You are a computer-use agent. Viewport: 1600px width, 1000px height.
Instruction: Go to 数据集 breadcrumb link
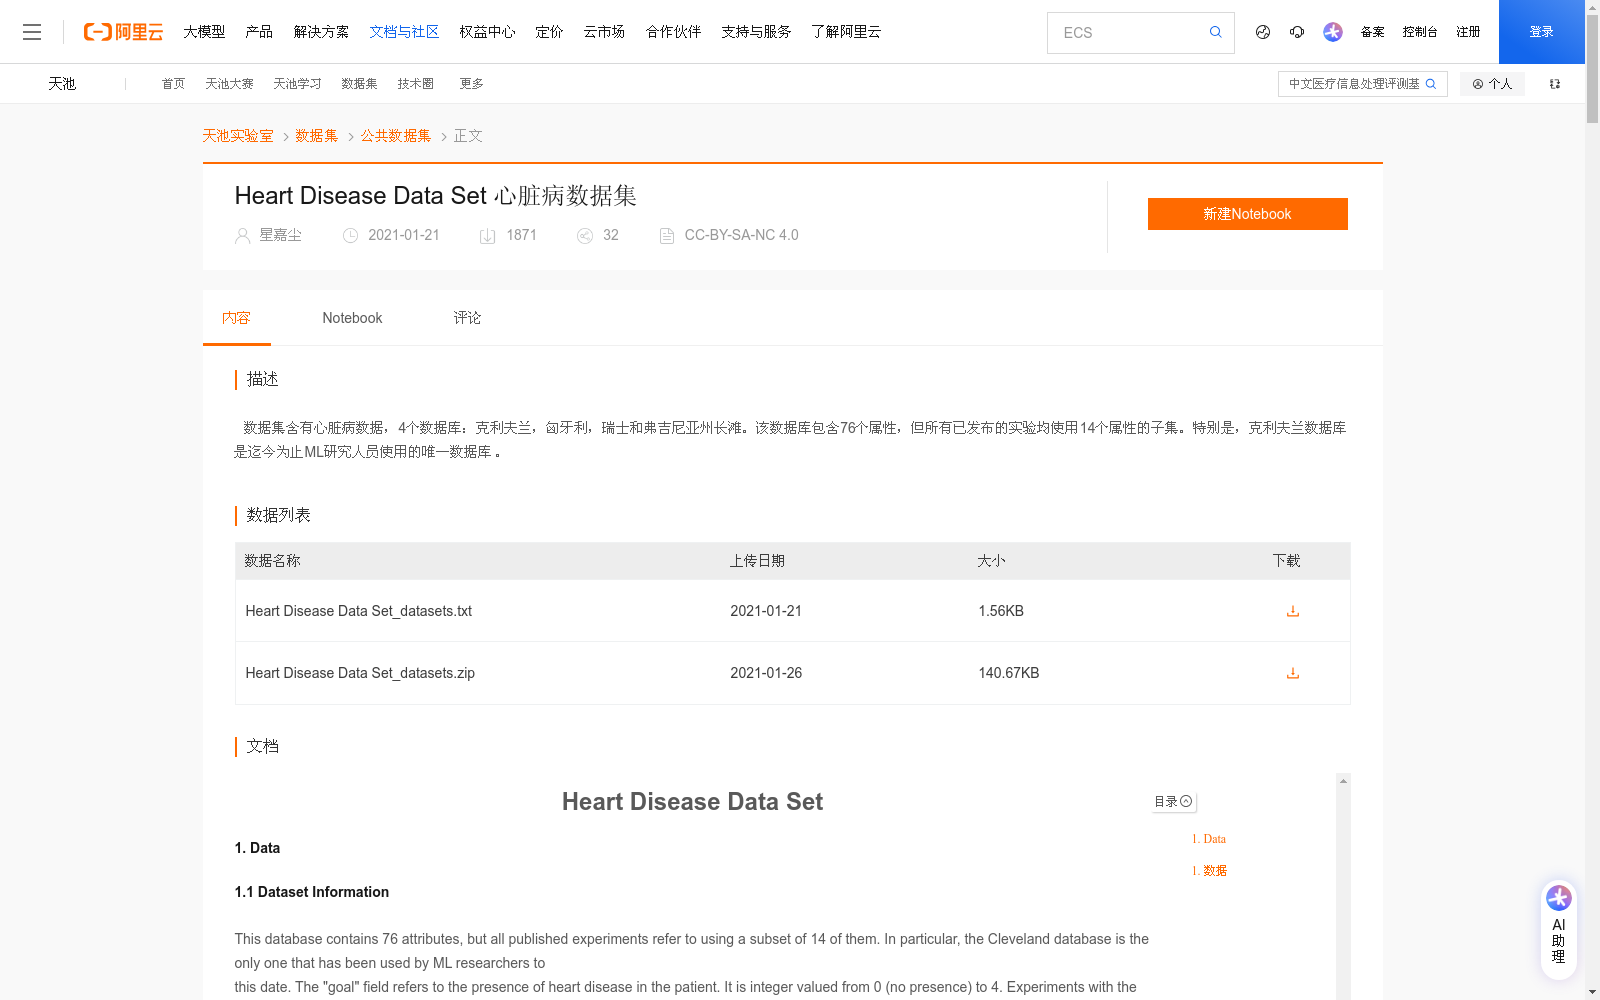pos(317,136)
